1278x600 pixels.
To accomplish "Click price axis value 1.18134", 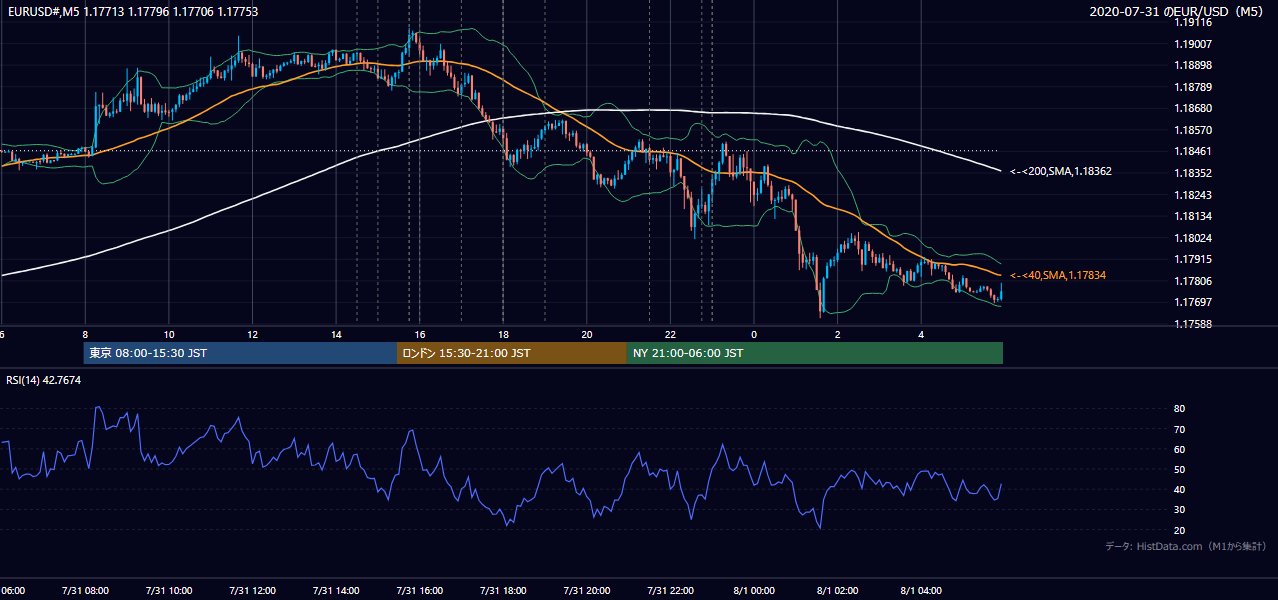I will [x=1192, y=216].
